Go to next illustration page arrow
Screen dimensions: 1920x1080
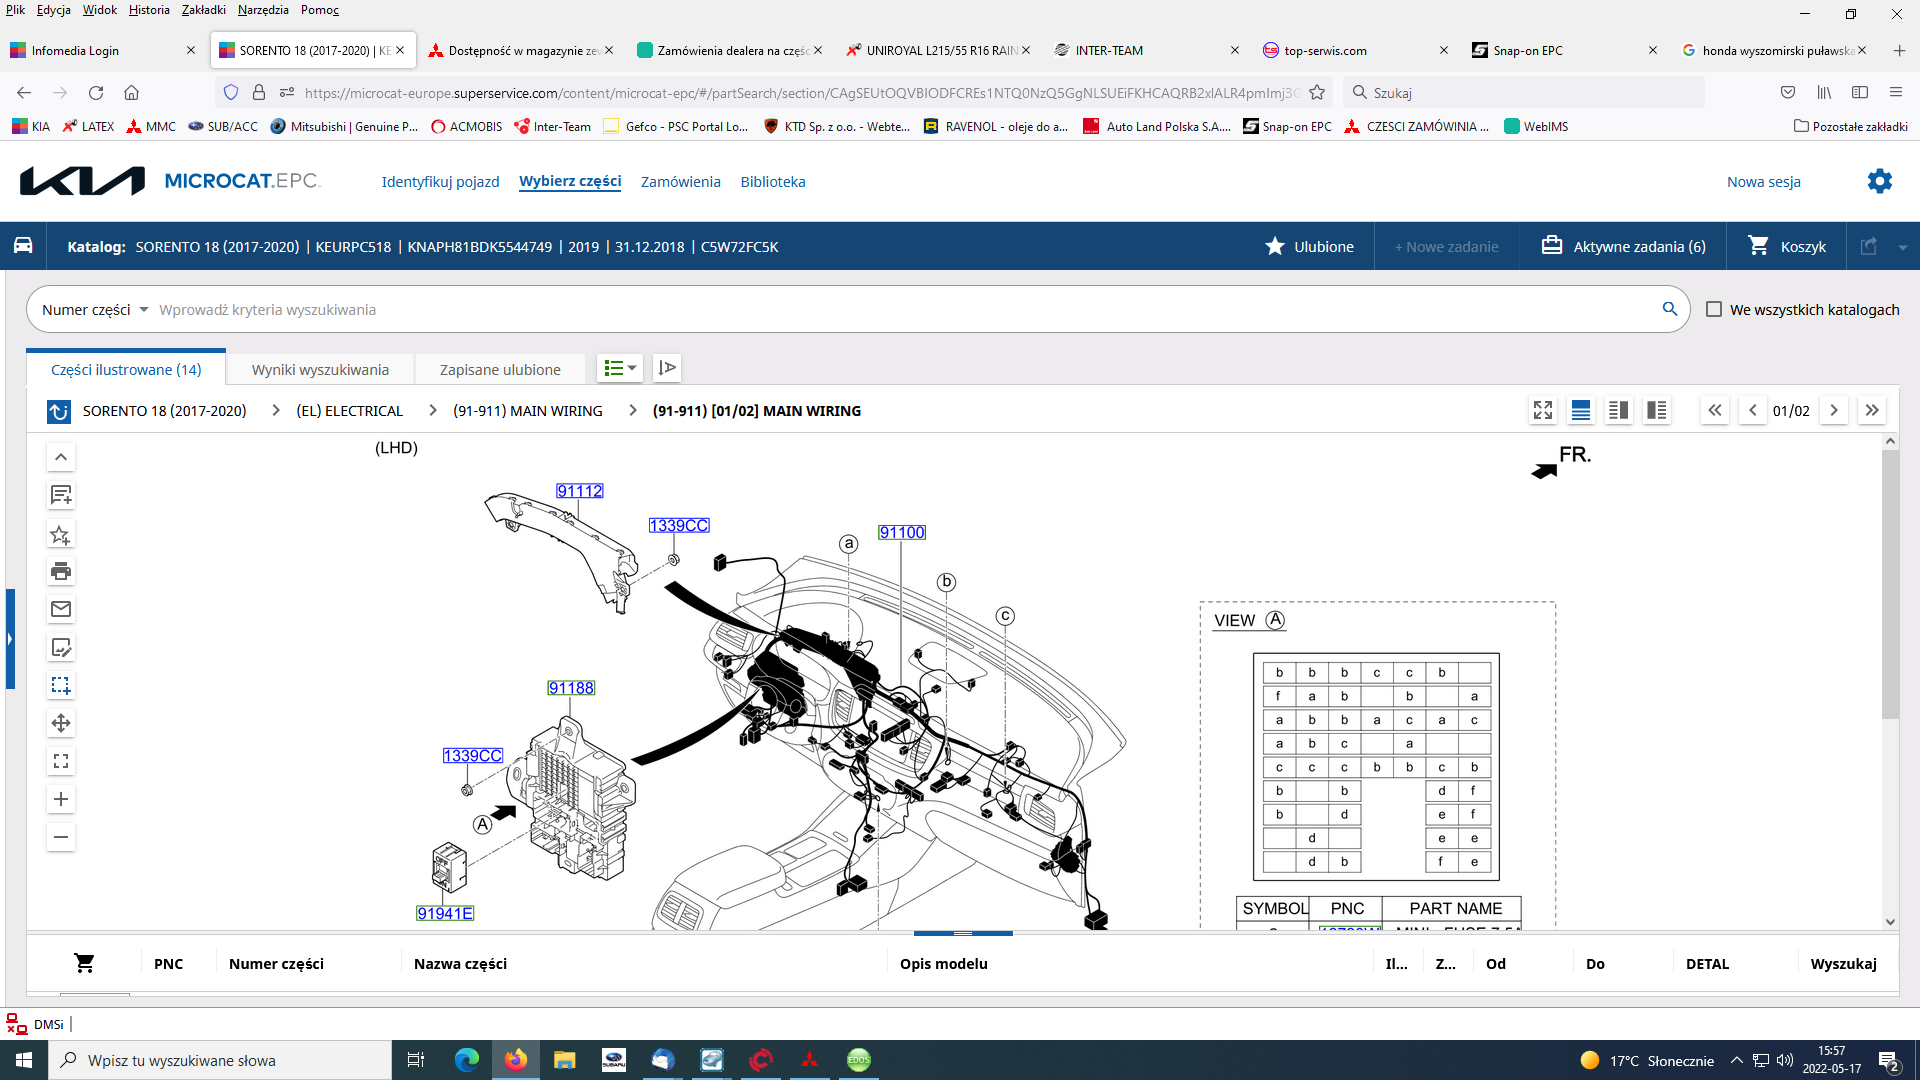[1833, 410]
